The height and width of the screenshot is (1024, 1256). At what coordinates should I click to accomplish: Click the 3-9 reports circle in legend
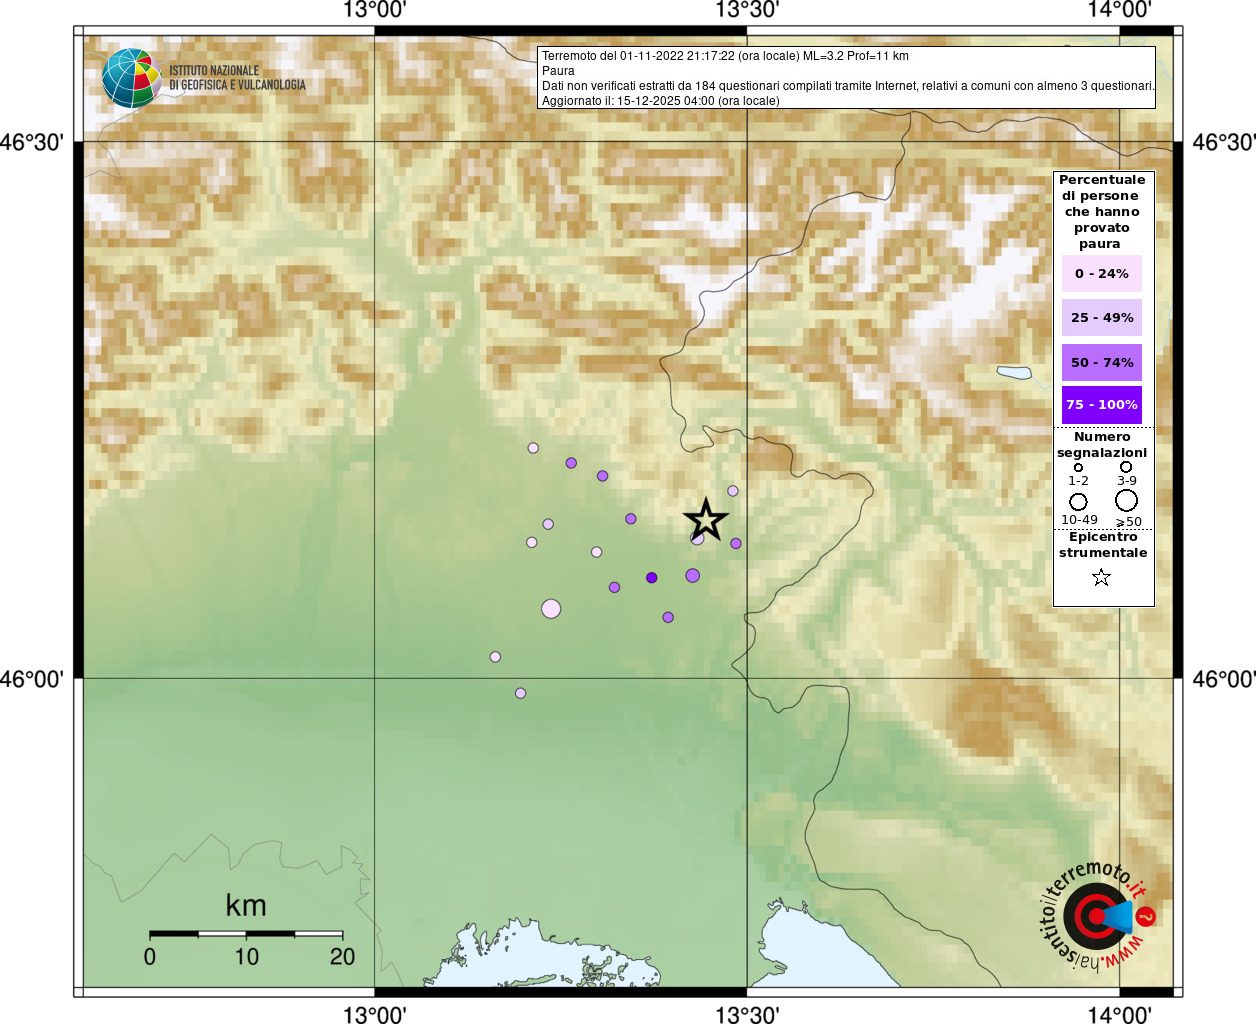pos(1126,467)
